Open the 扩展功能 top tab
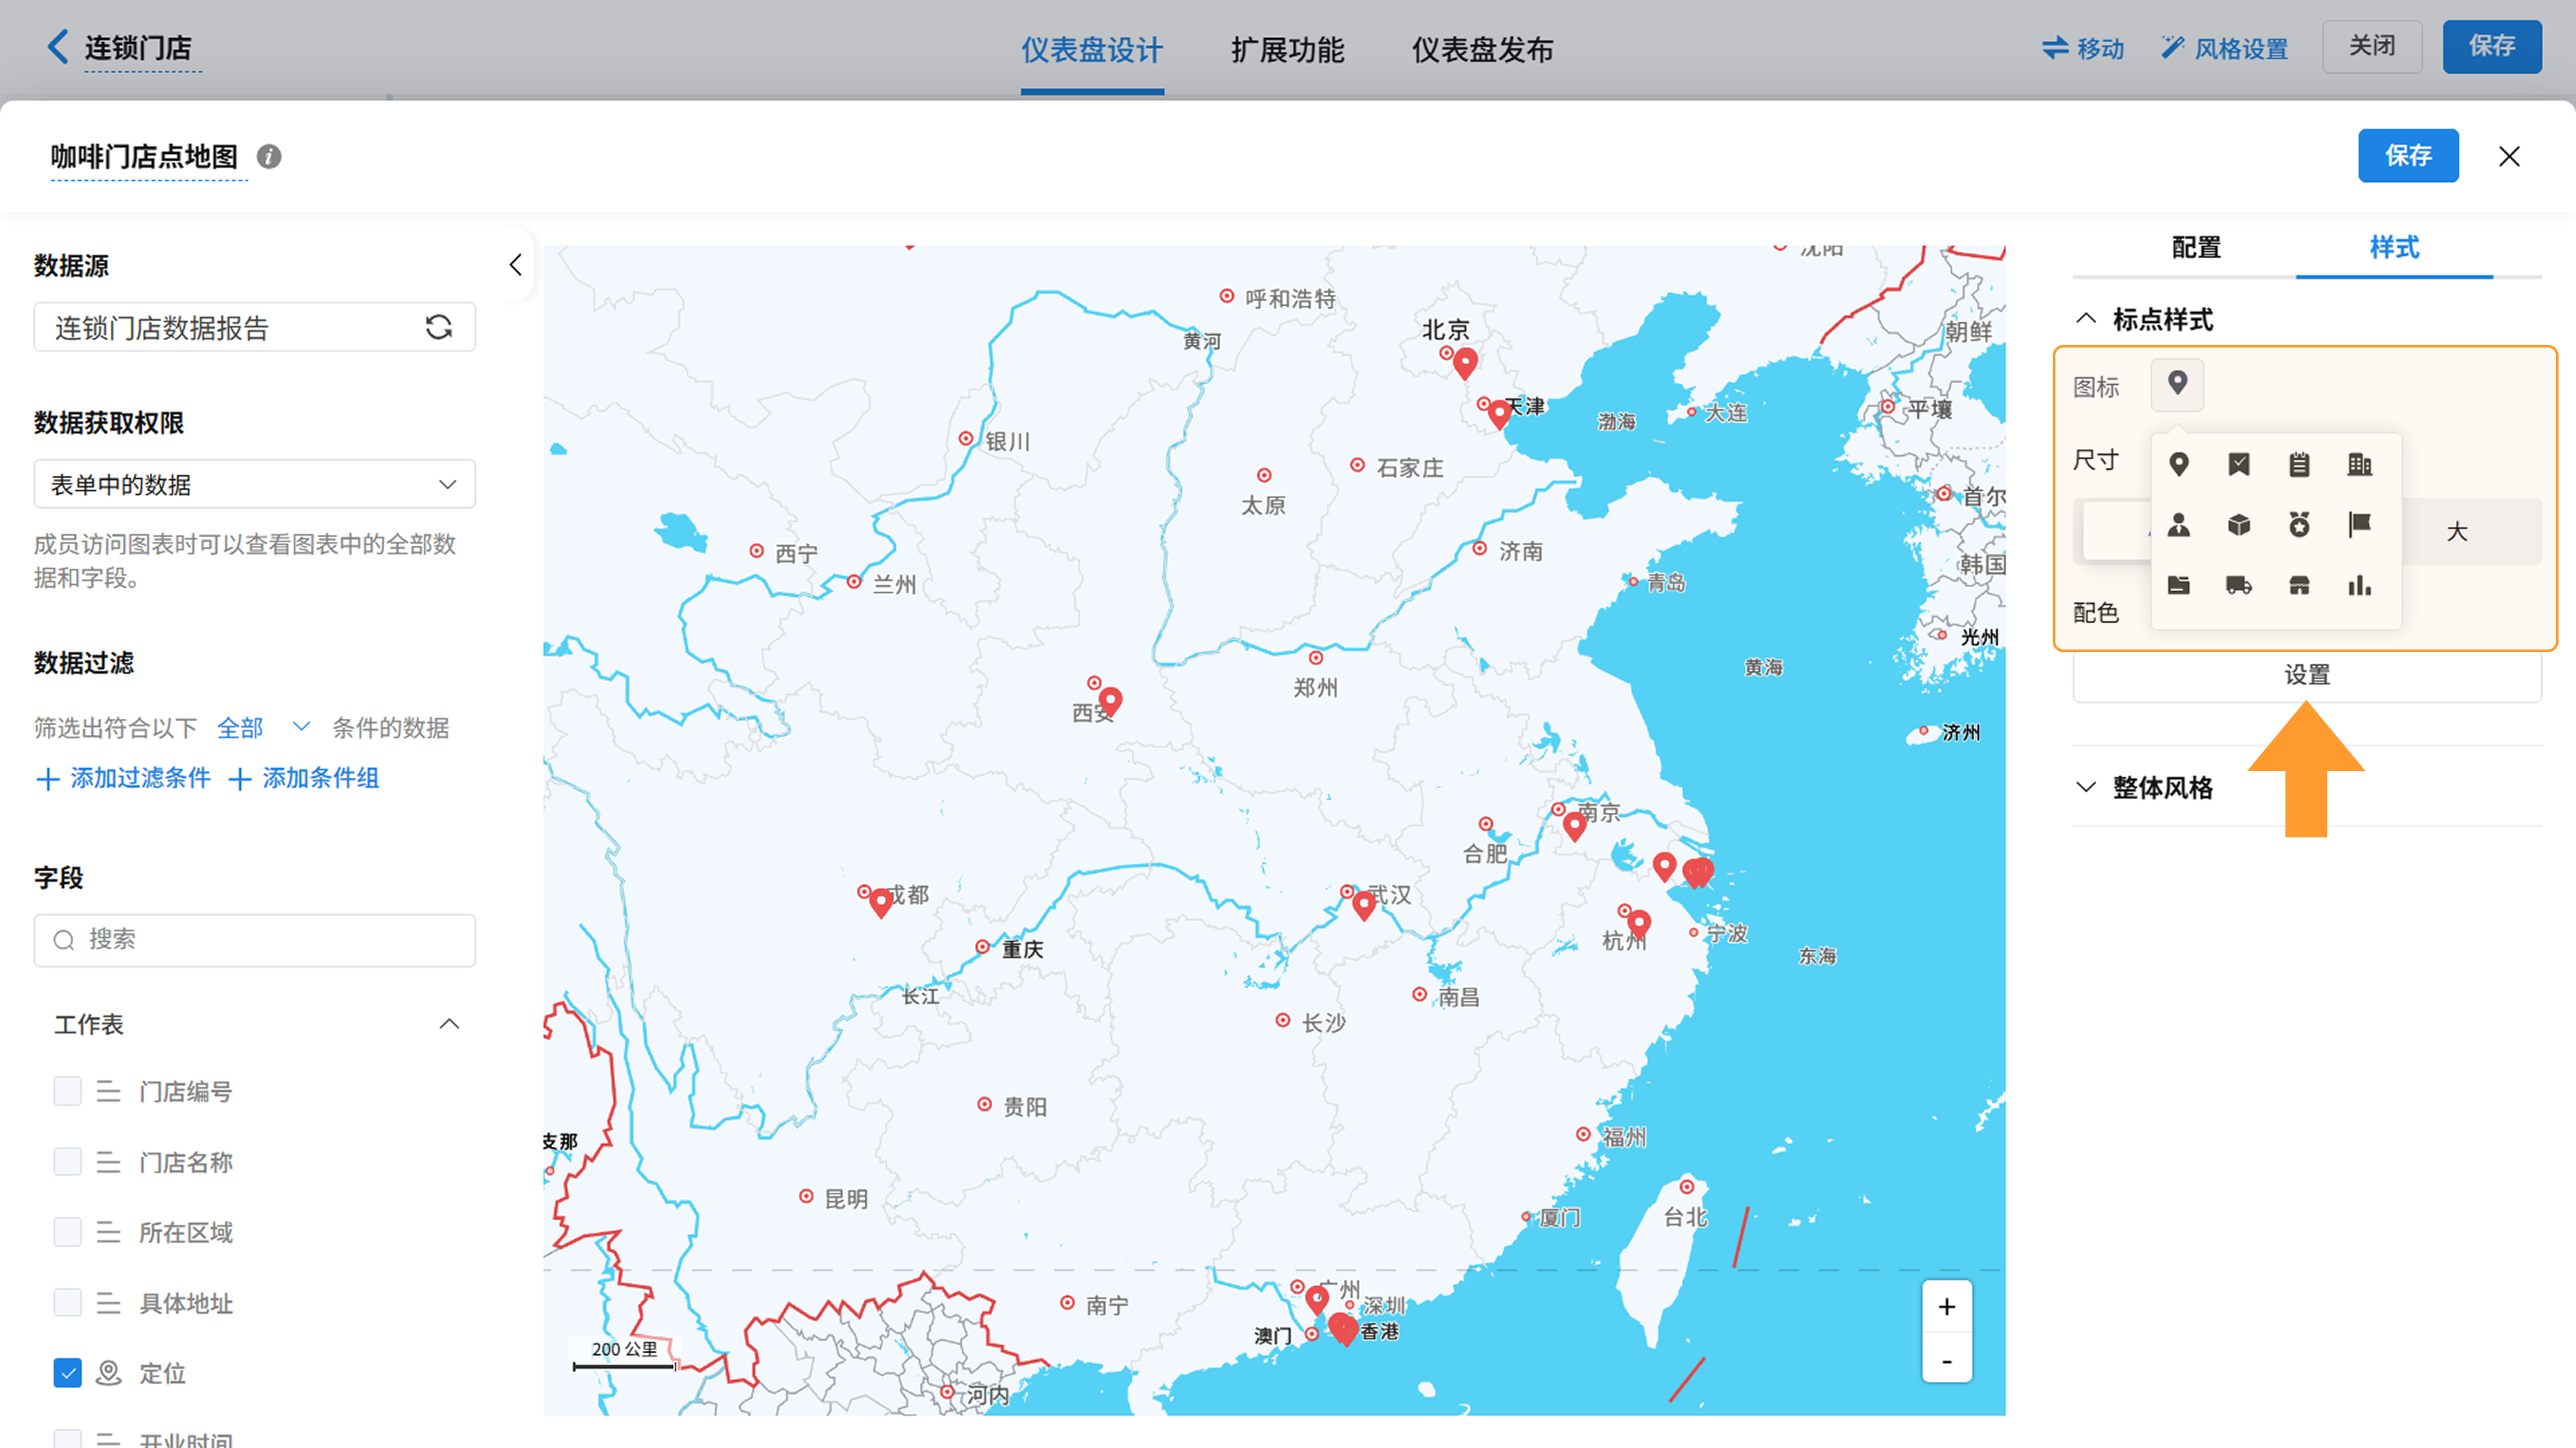 pyautogui.click(x=1287, y=50)
